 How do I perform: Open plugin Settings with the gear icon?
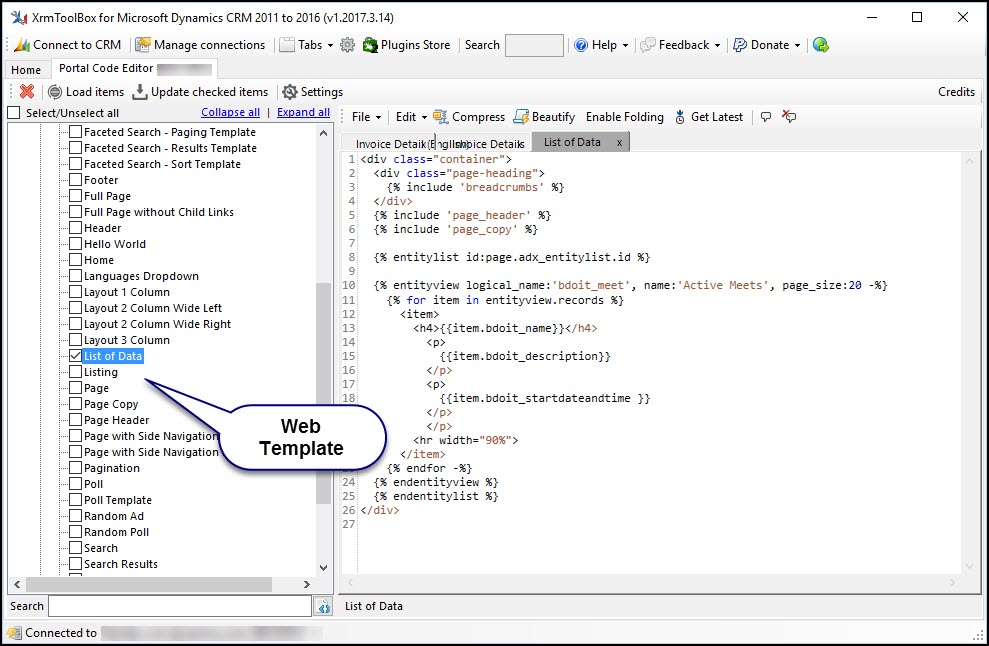pos(288,91)
